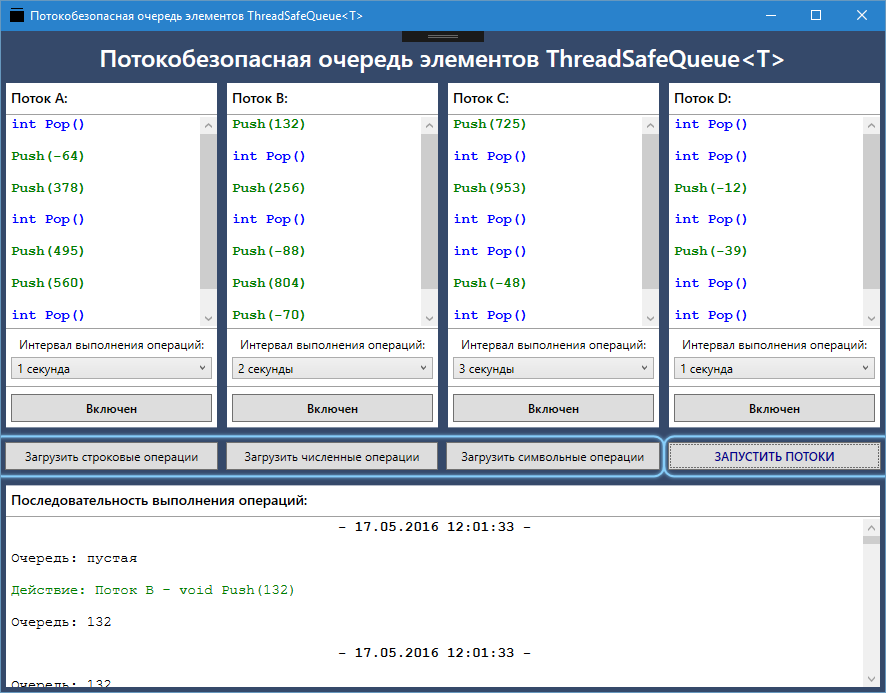
Task: Maximize the ThreadSafeQueue window
Action: pos(816,15)
